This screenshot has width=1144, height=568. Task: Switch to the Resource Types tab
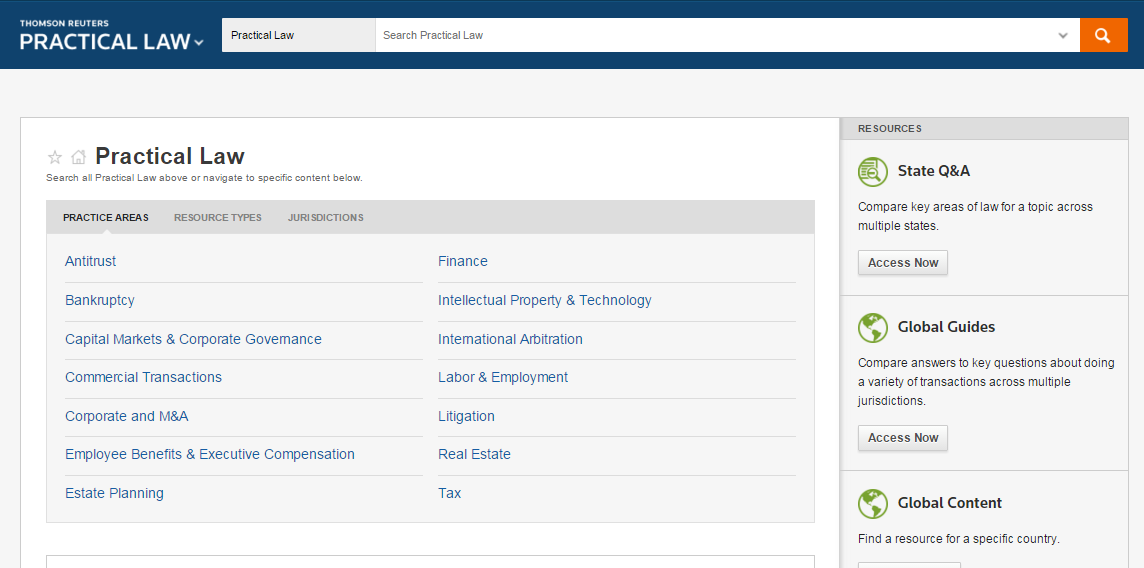click(x=217, y=217)
